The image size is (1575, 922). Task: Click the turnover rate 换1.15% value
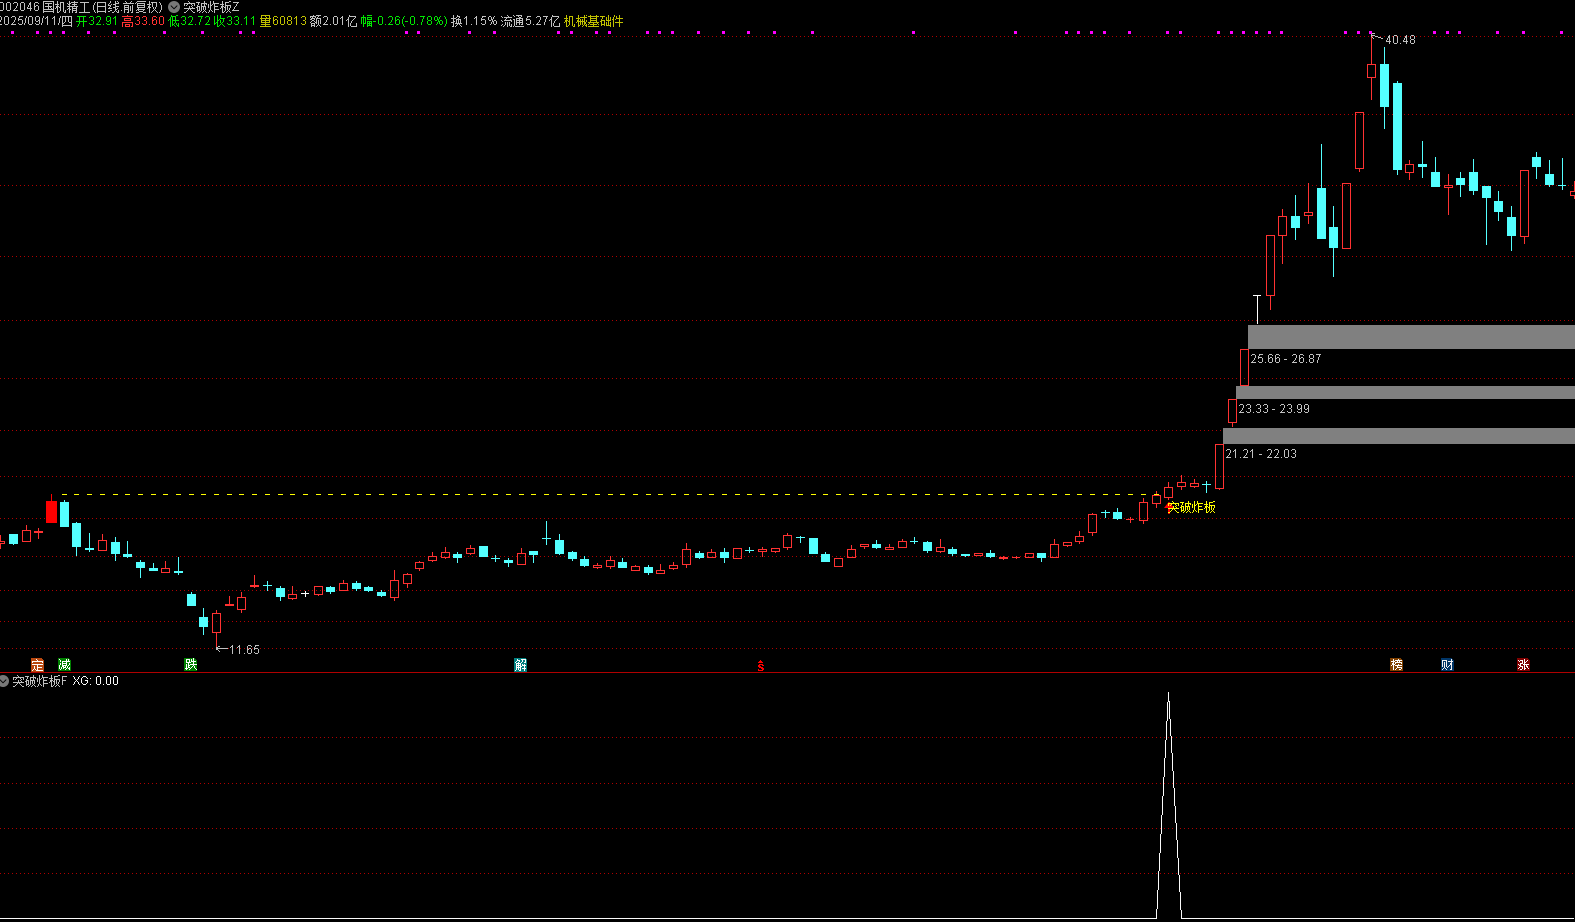(x=474, y=21)
